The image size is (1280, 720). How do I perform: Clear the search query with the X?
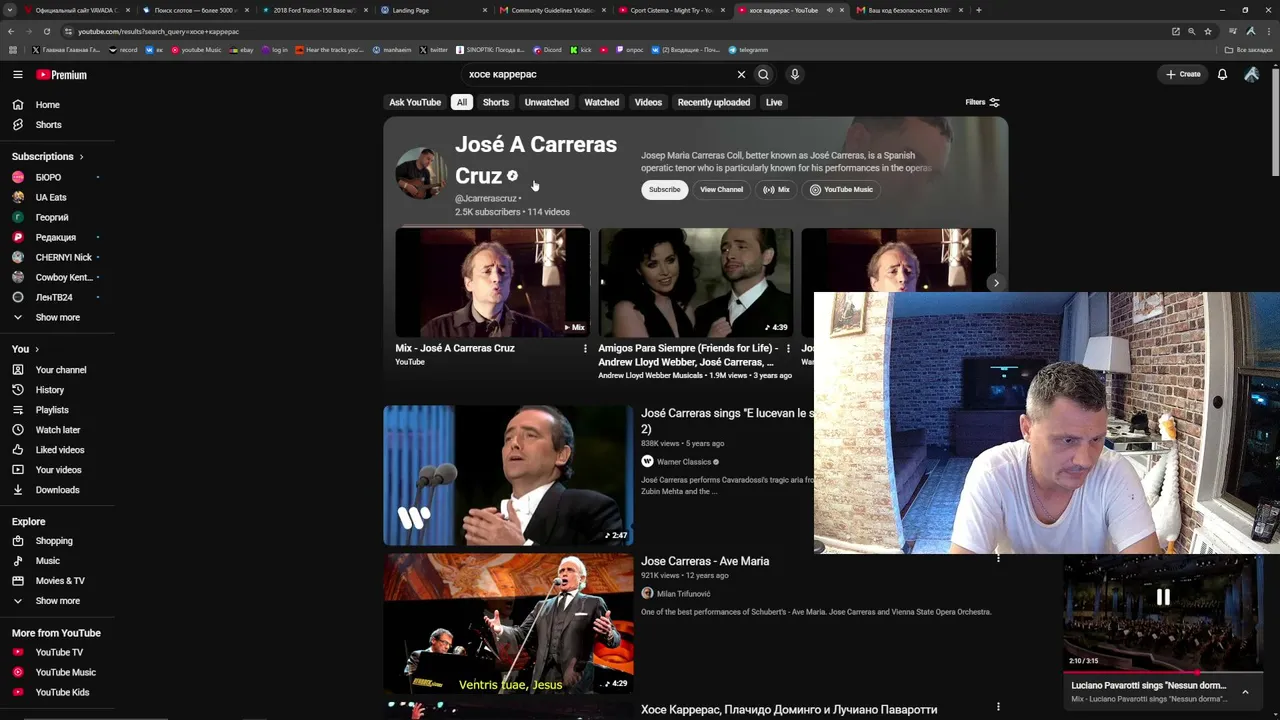click(741, 74)
